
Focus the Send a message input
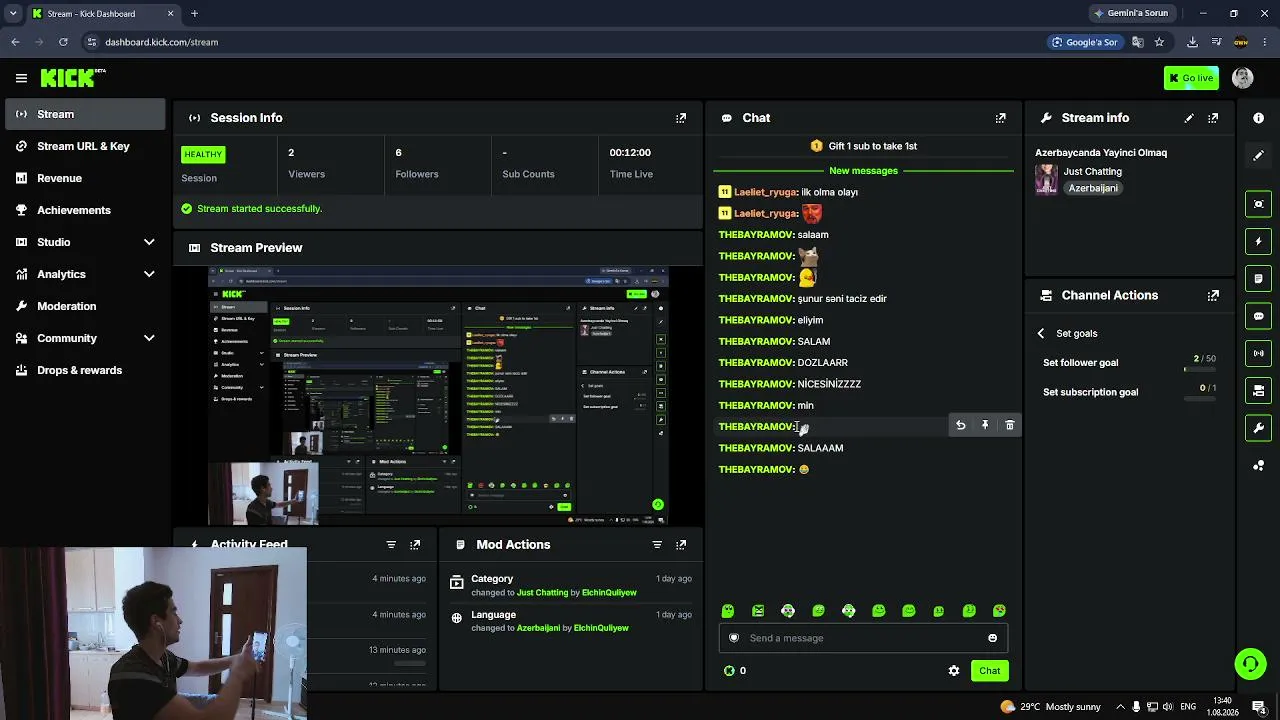[x=863, y=638]
